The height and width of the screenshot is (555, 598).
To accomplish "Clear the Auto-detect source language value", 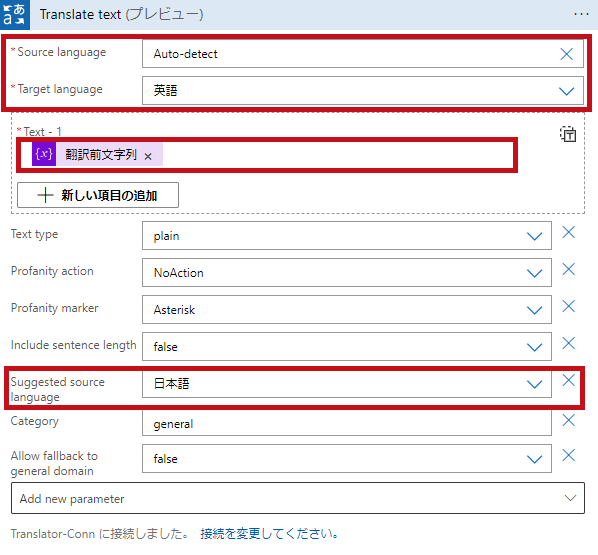I will pyautogui.click(x=566, y=54).
